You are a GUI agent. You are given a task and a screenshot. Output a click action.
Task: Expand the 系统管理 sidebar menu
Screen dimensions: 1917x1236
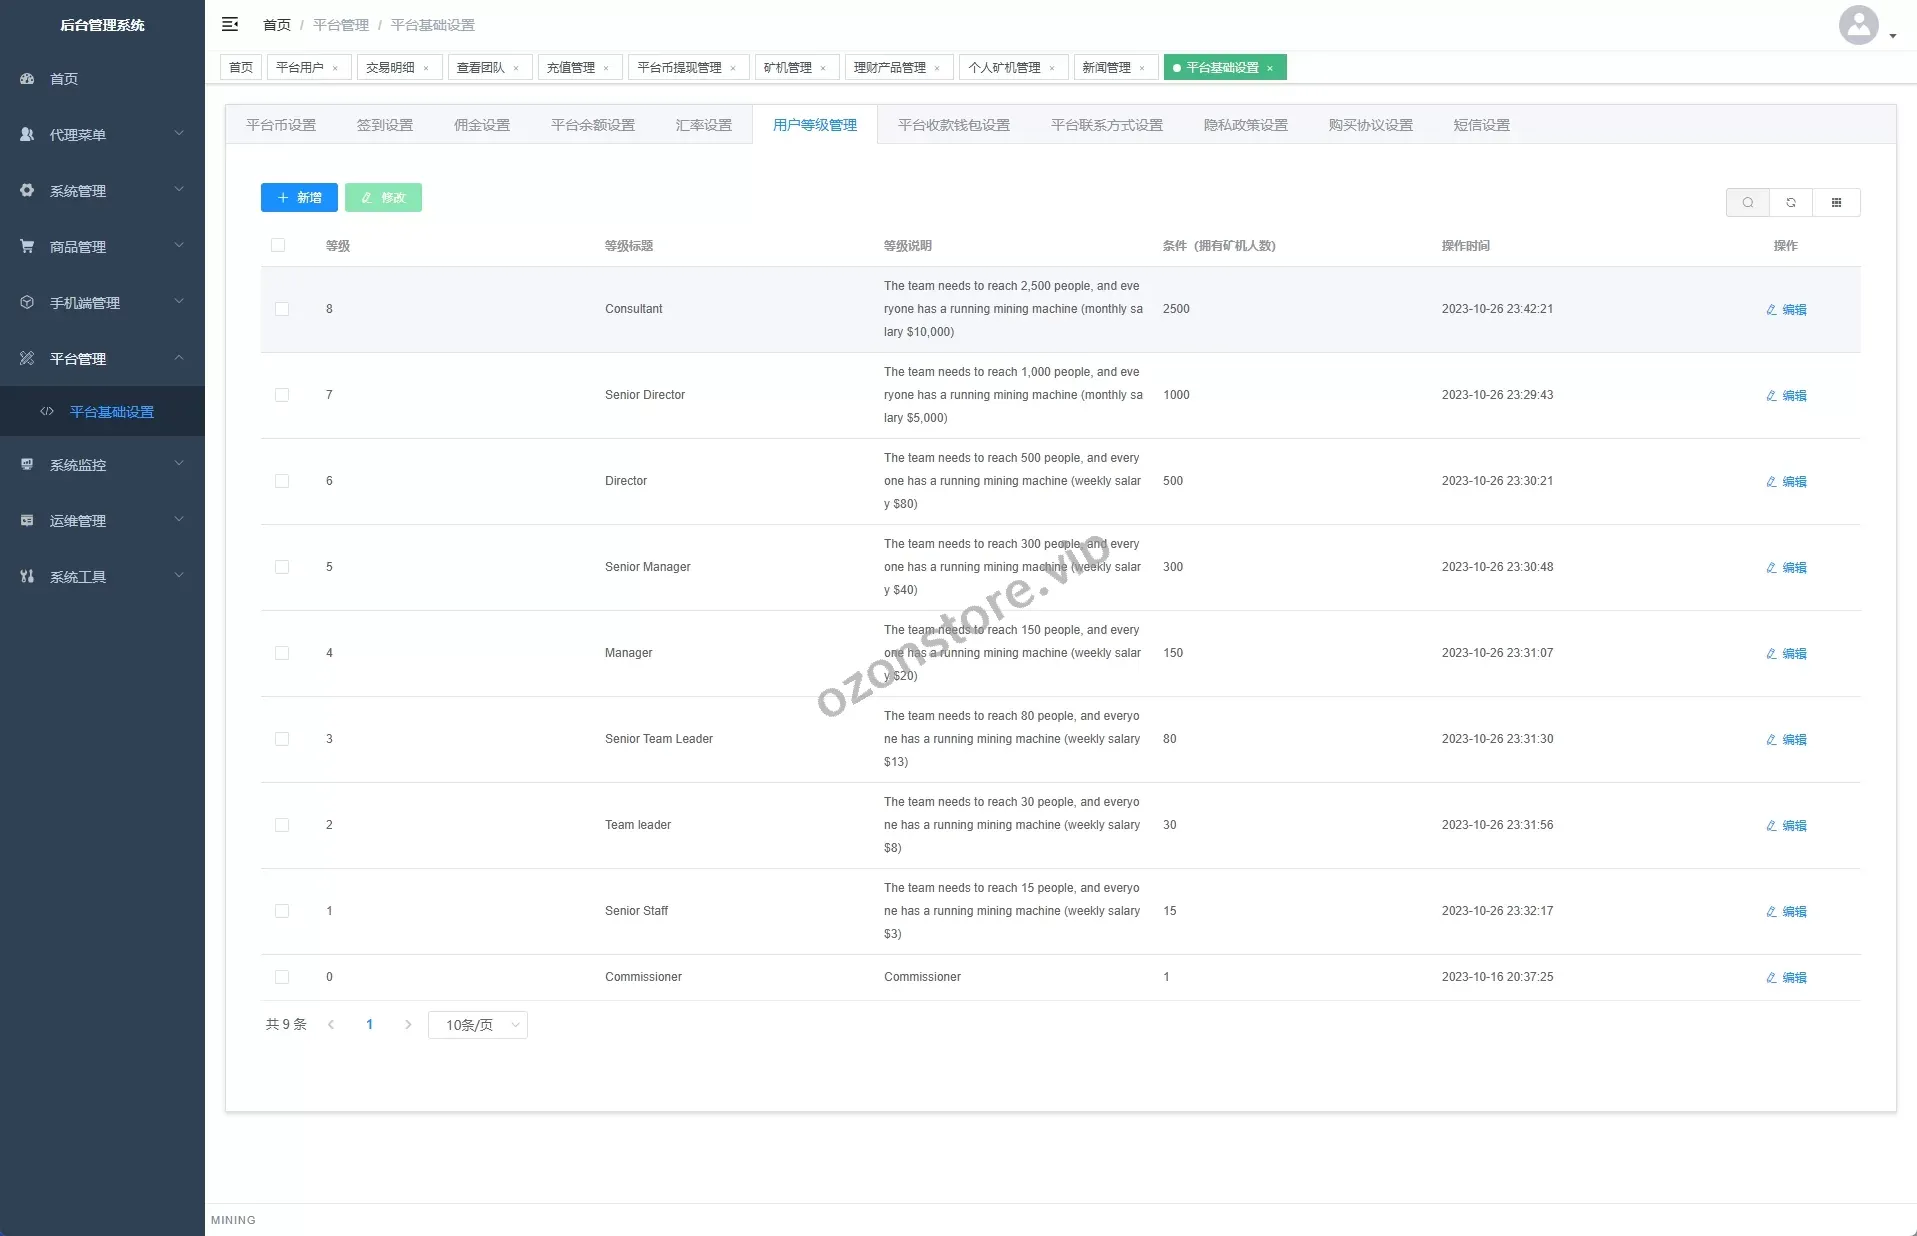[102, 190]
